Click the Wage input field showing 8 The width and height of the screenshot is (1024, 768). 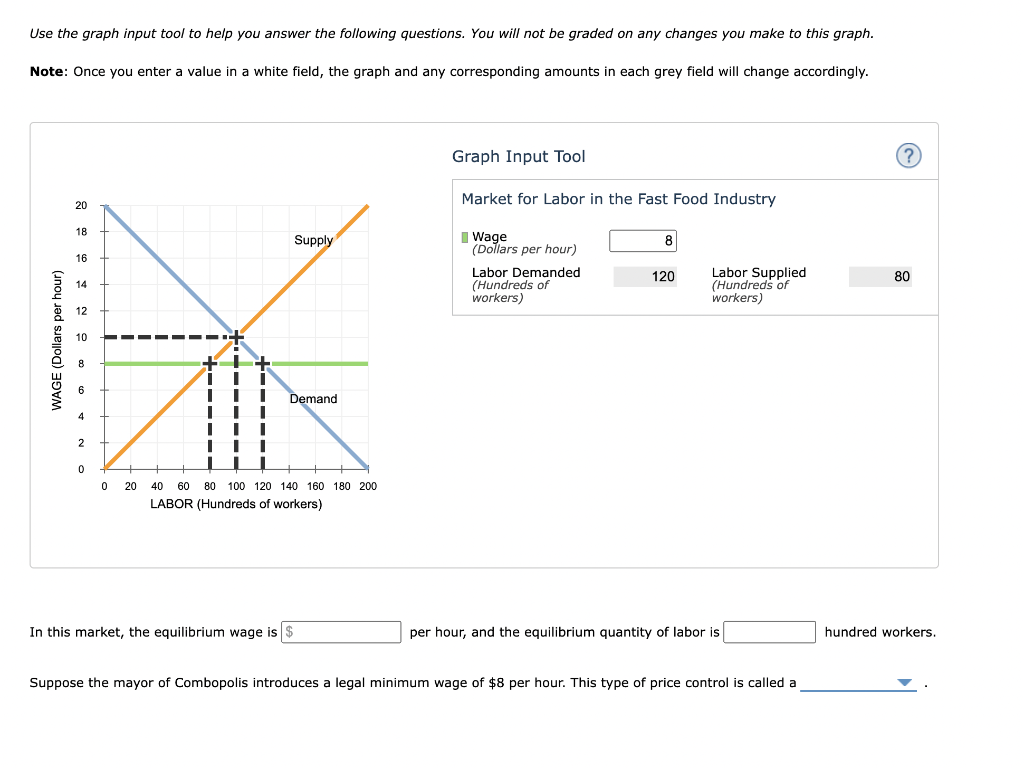pos(642,240)
